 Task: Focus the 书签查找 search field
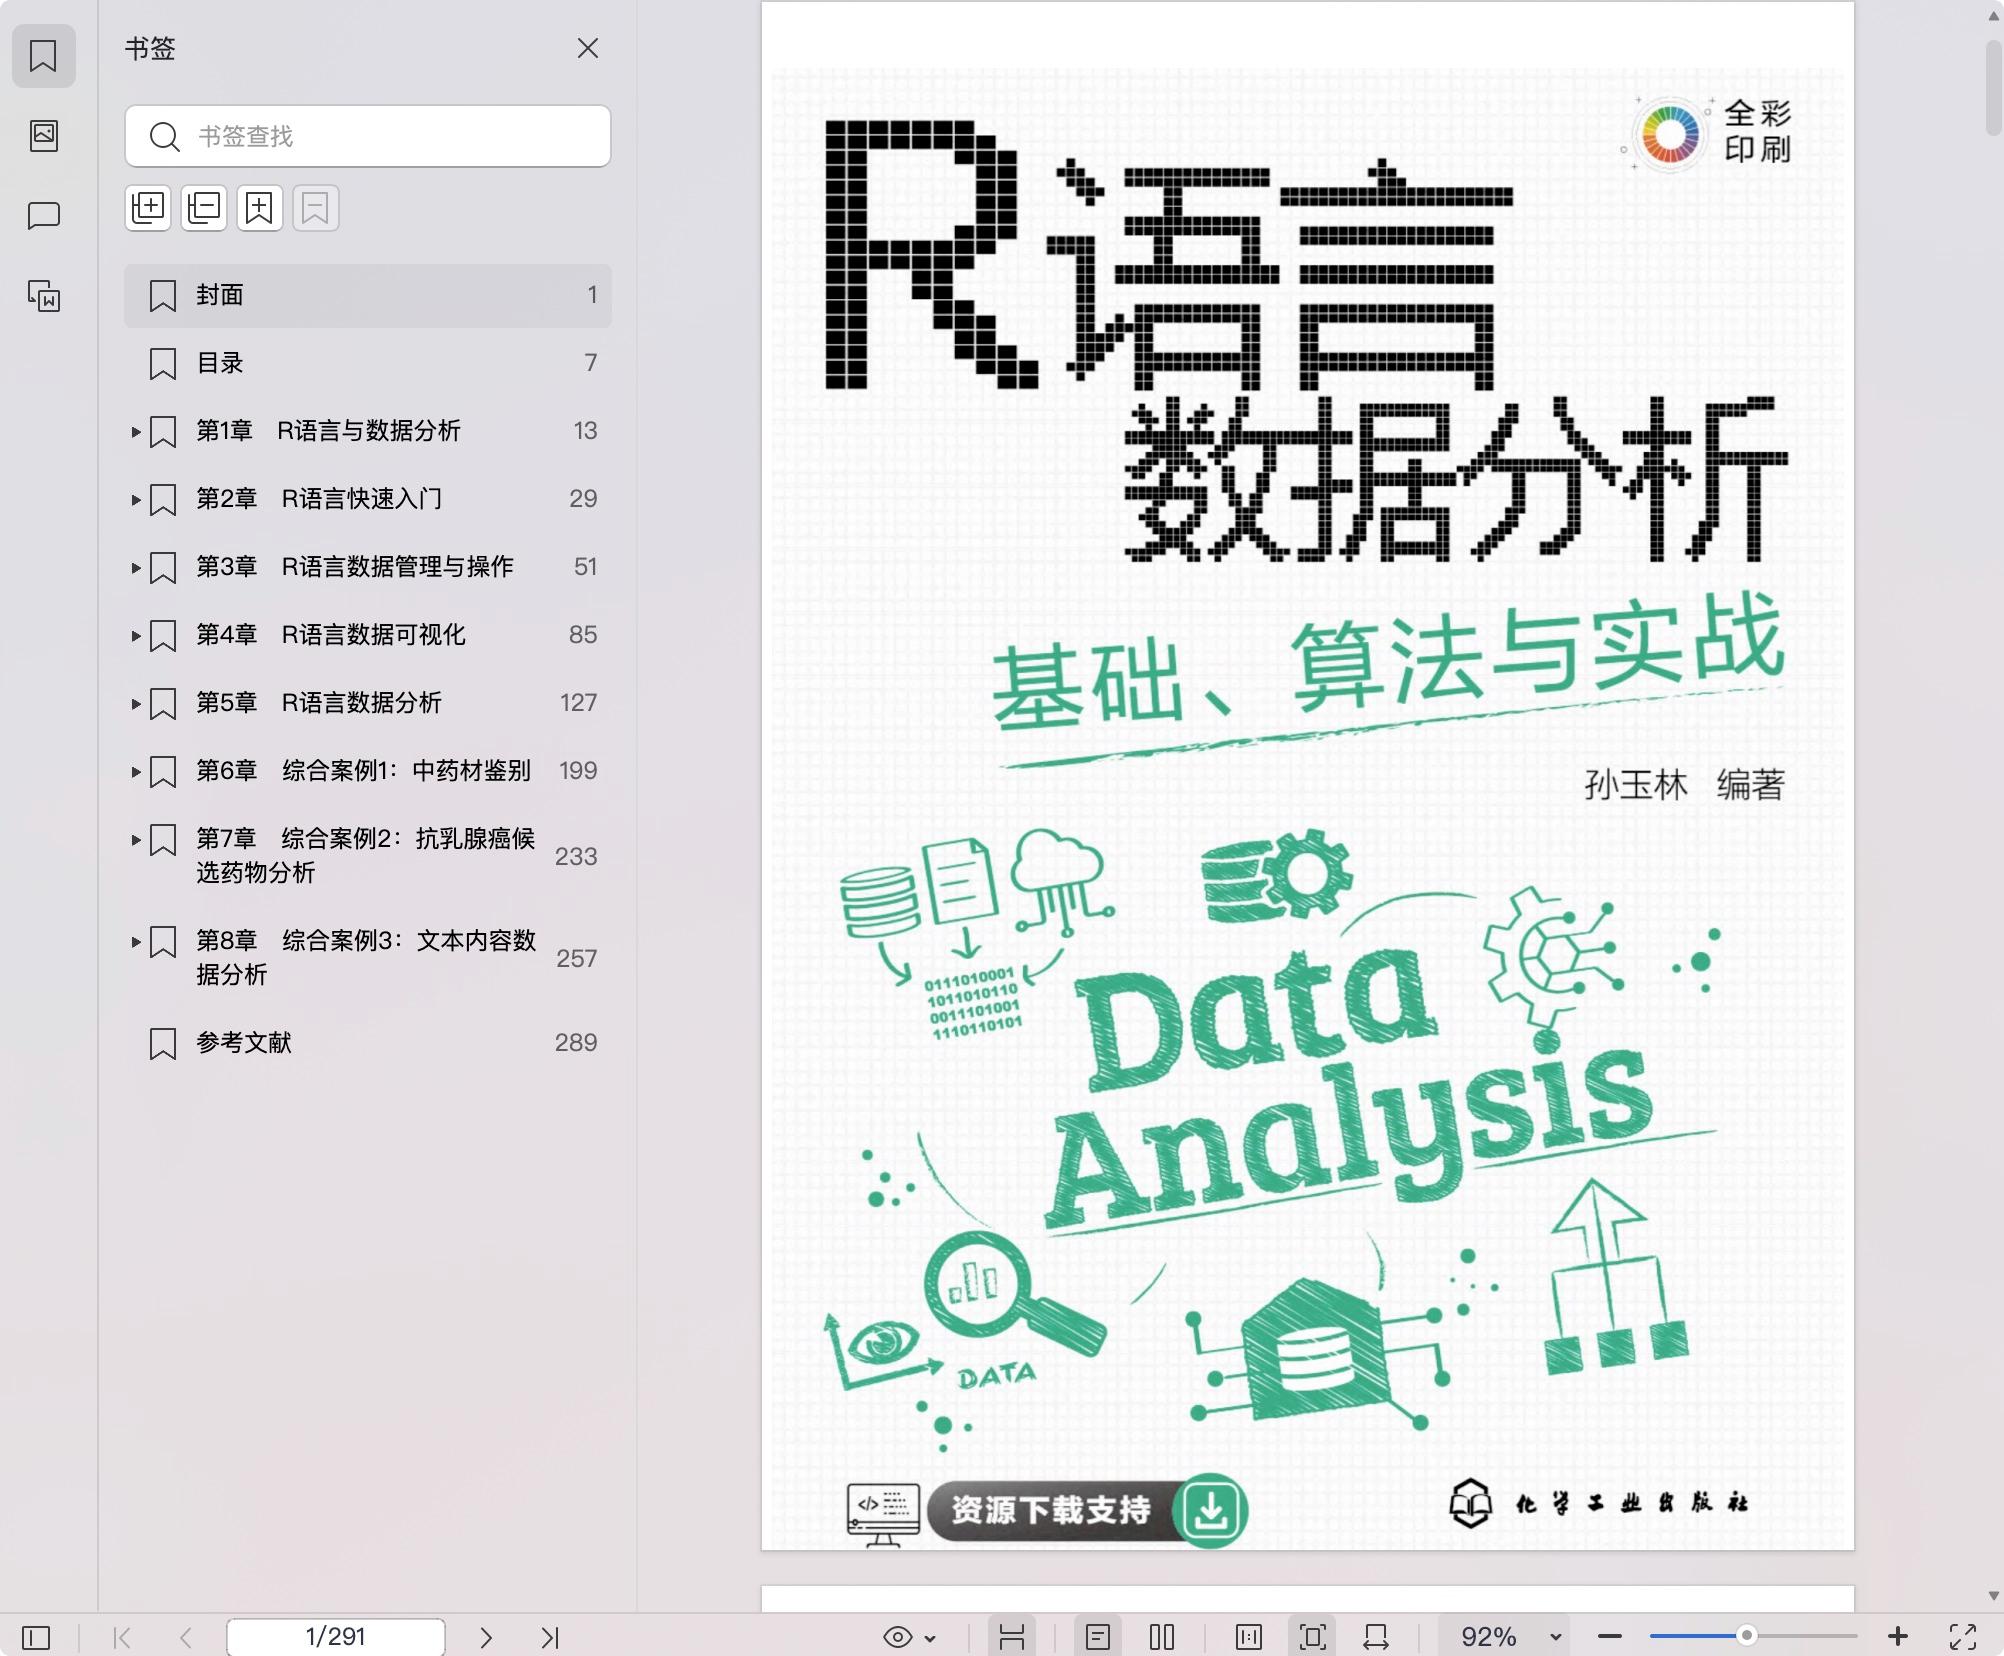tap(368, 136)
